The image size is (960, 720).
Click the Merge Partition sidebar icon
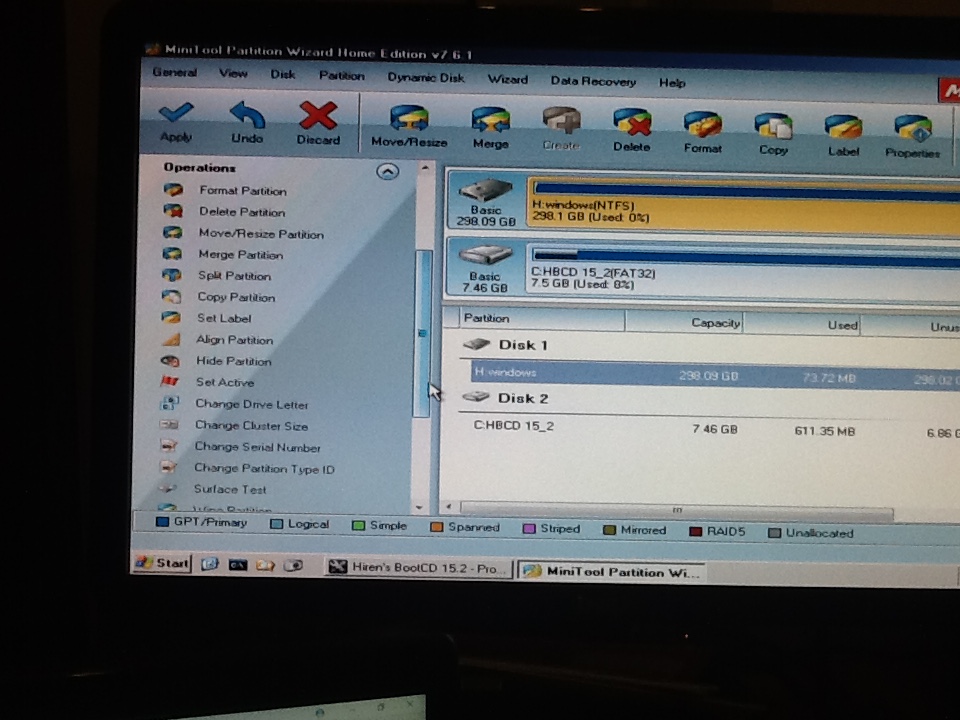[x=172, y=253]
